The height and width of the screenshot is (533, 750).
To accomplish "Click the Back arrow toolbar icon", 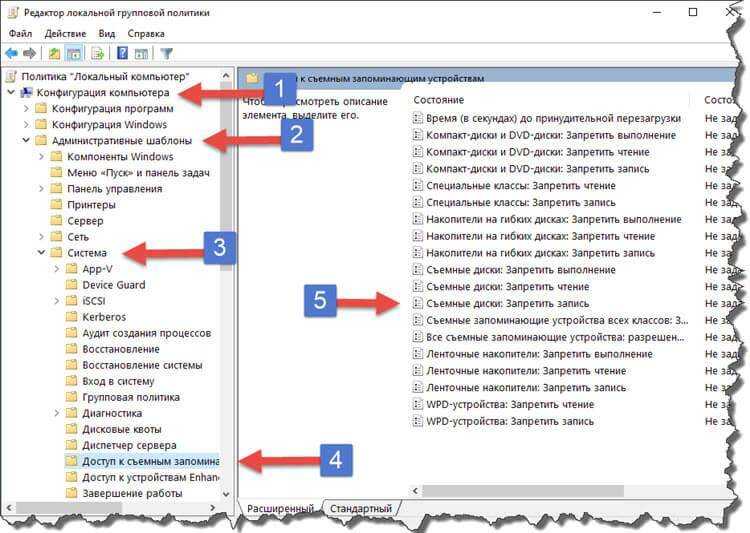I will tap(11, 54).
